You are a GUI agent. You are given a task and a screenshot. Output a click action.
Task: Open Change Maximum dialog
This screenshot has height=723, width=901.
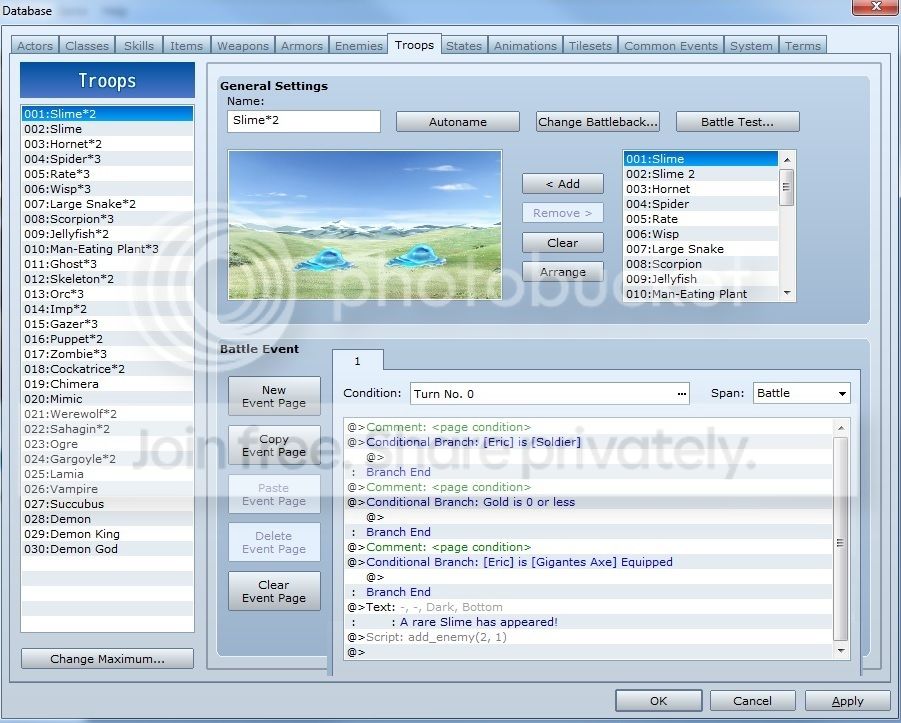point(107,659)
